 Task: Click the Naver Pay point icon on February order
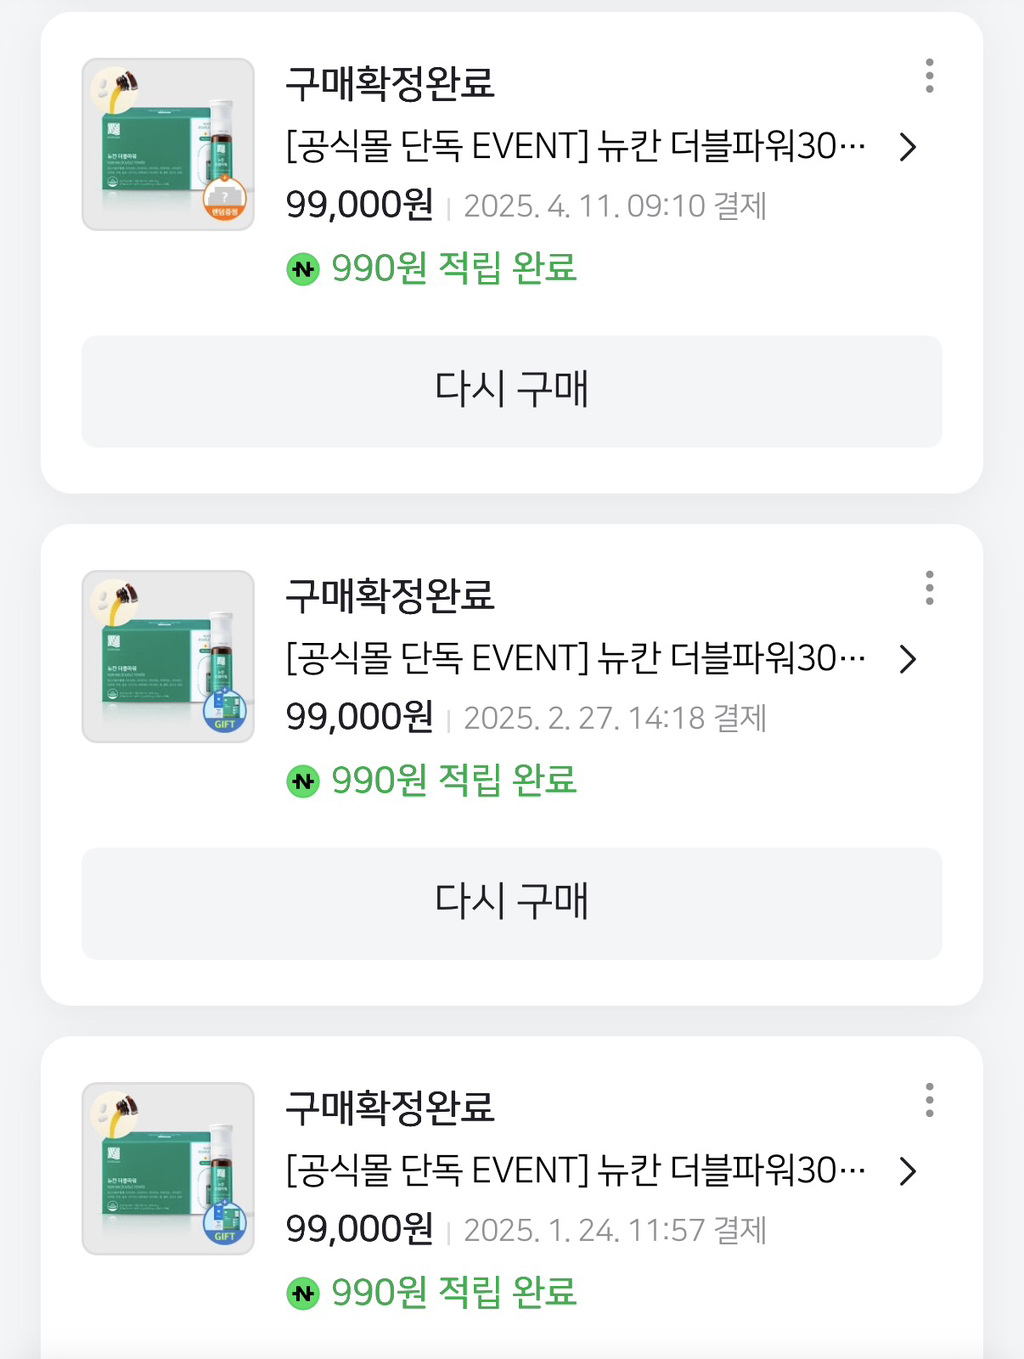303,781
